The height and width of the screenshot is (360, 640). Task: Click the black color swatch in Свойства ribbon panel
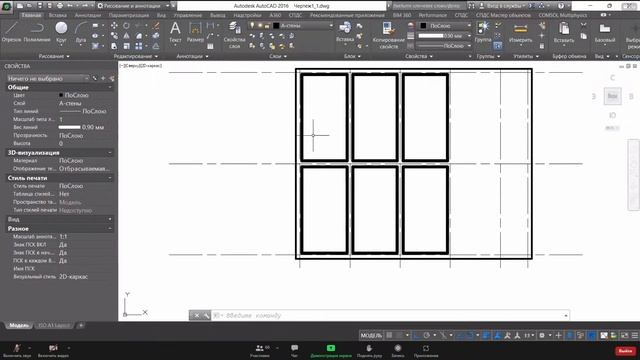(424, 25)
